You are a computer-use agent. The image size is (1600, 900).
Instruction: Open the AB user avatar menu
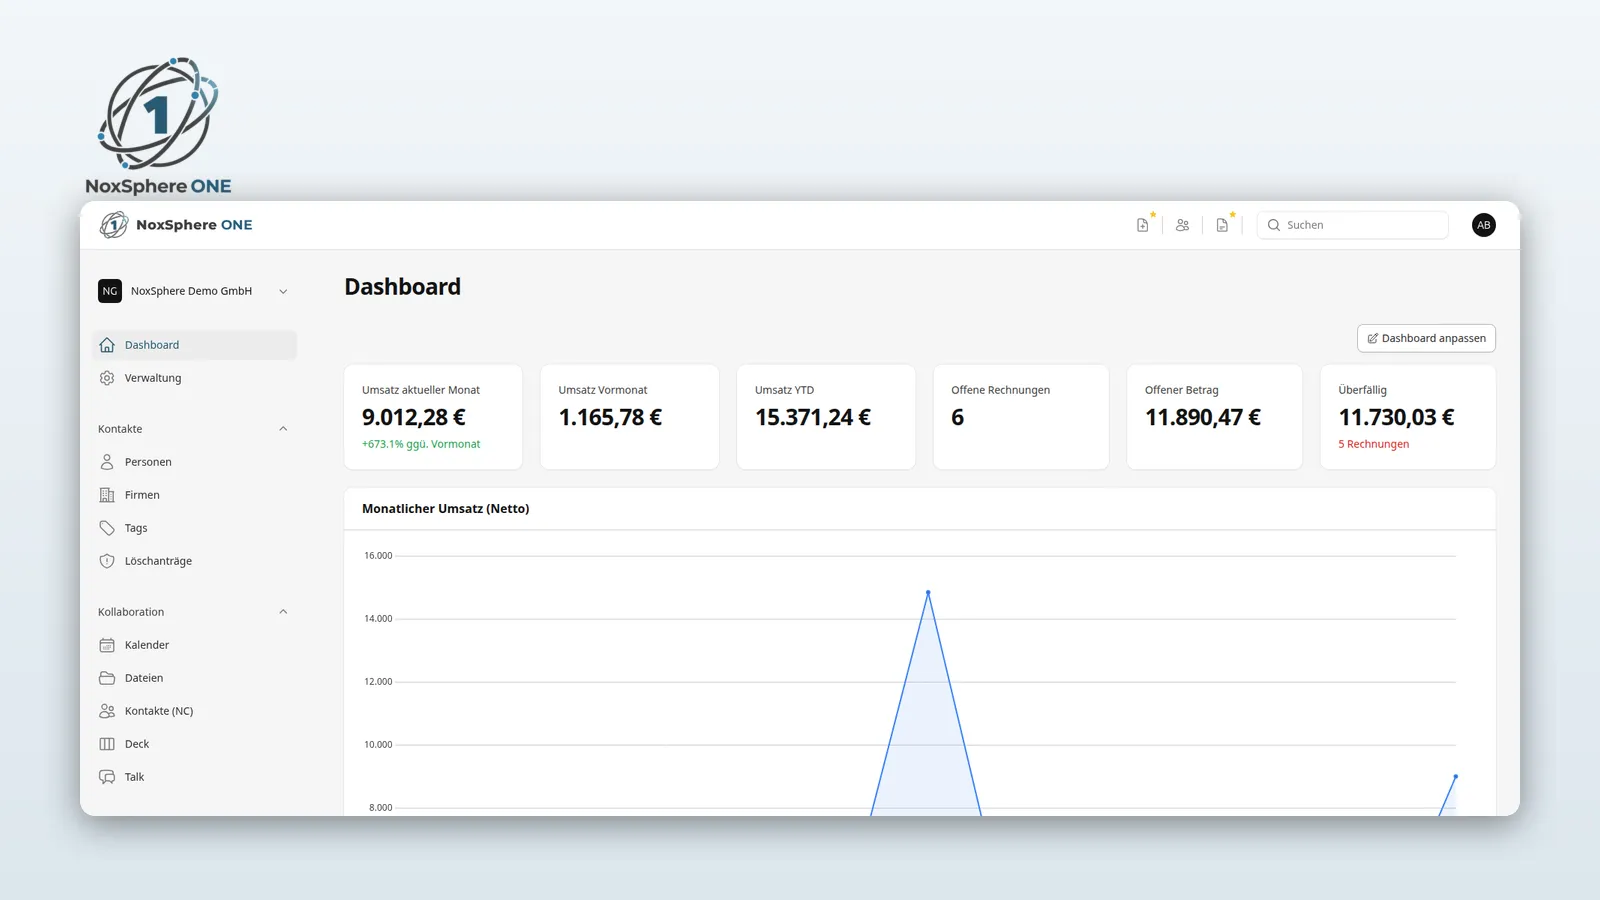1484,225
